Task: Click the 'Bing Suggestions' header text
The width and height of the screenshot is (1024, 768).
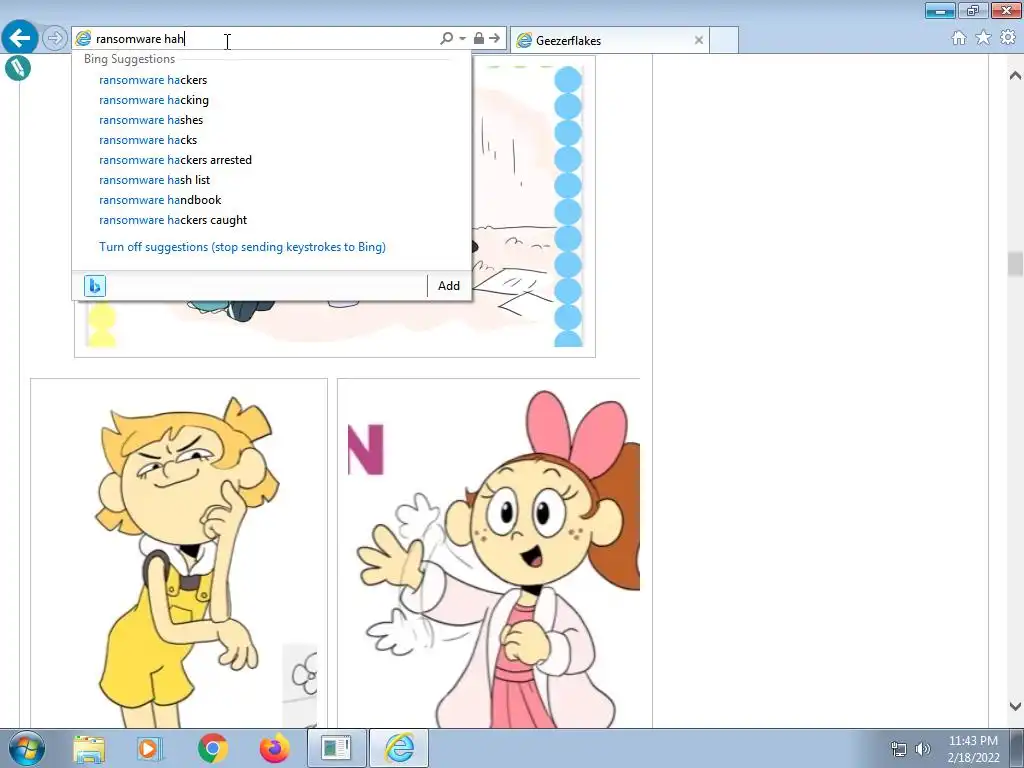Action: [129, 59]
